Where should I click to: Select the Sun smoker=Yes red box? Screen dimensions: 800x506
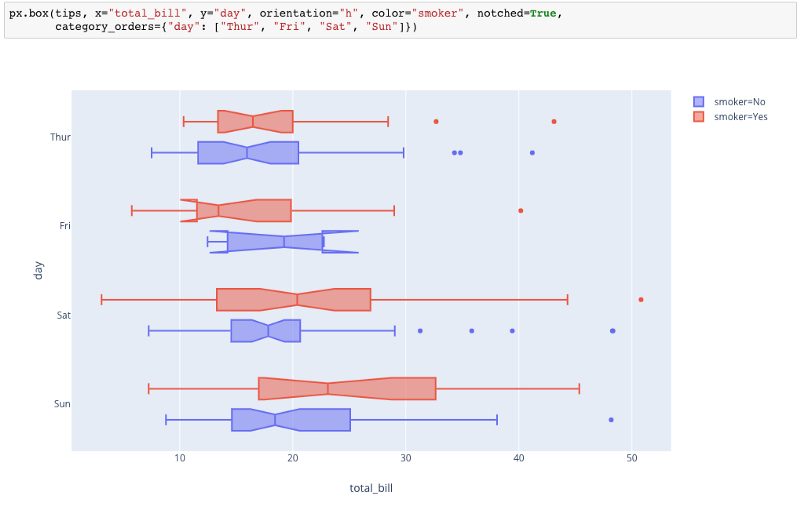347,389
